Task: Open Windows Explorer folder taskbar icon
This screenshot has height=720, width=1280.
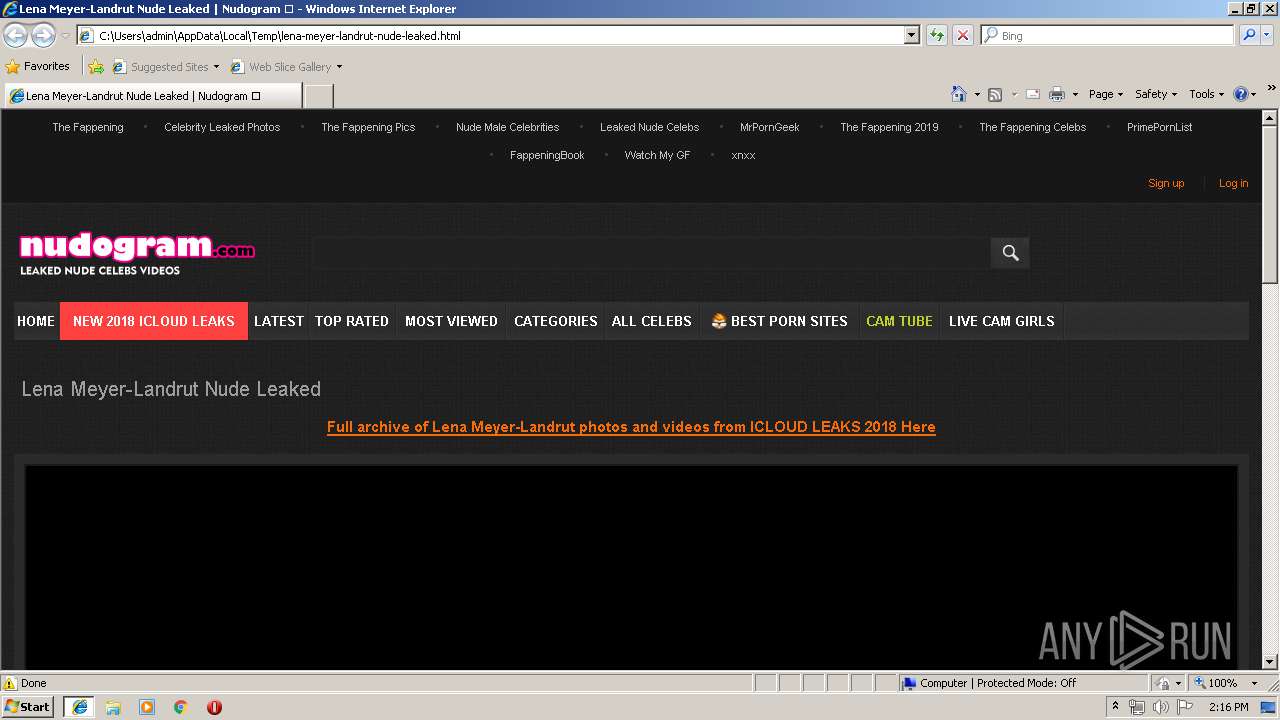Action: [113, 707]
